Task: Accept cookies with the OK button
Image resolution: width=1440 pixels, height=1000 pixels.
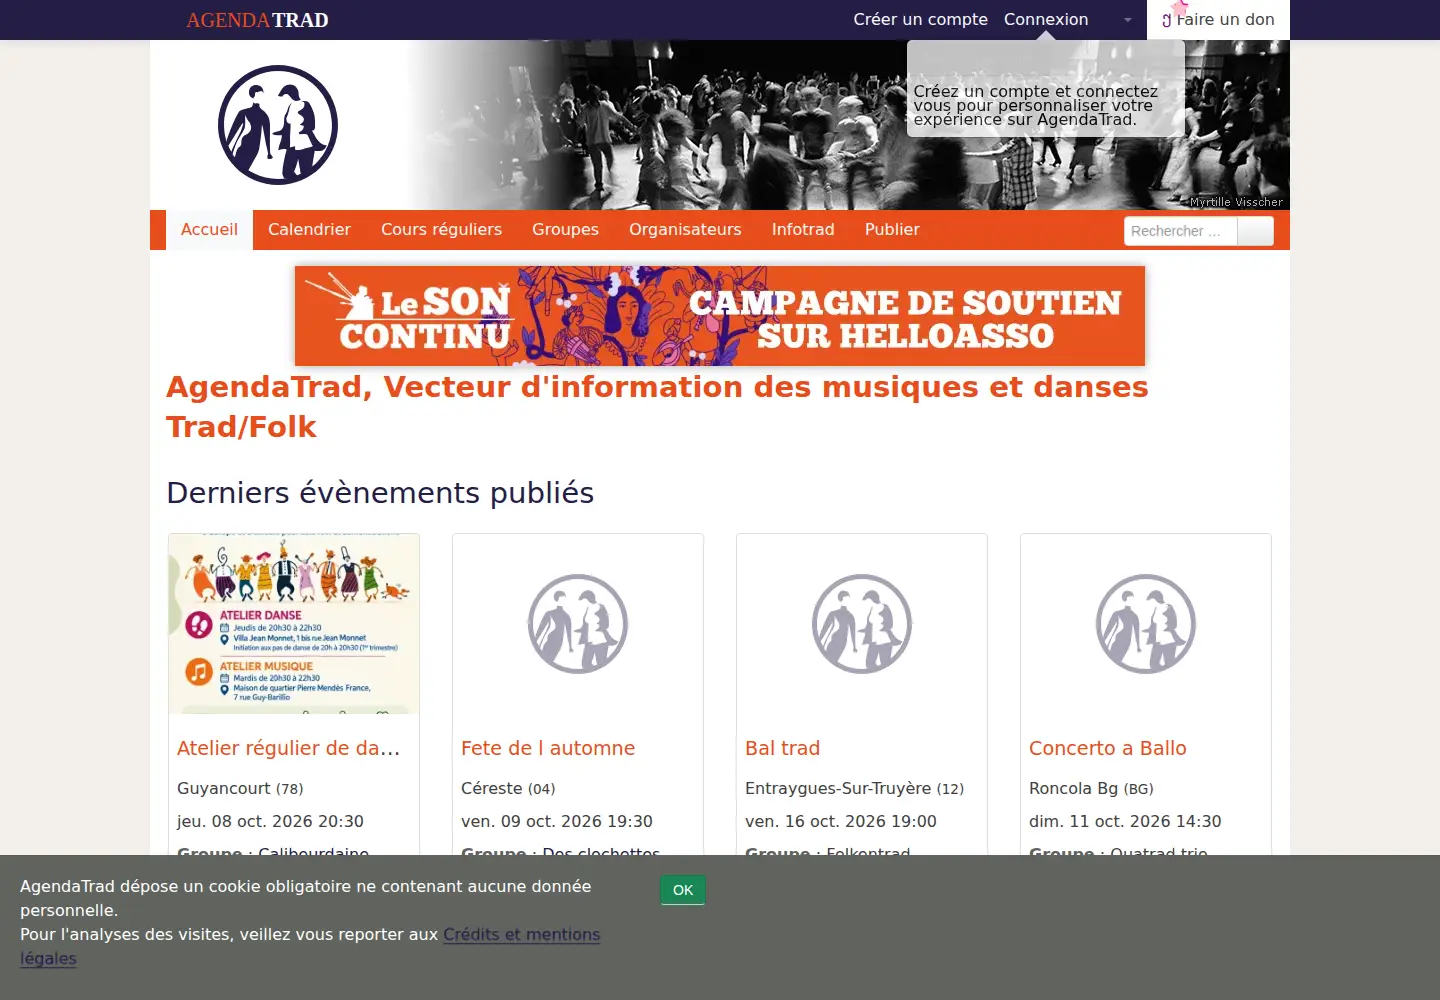Action: click(x=683, y=890)
